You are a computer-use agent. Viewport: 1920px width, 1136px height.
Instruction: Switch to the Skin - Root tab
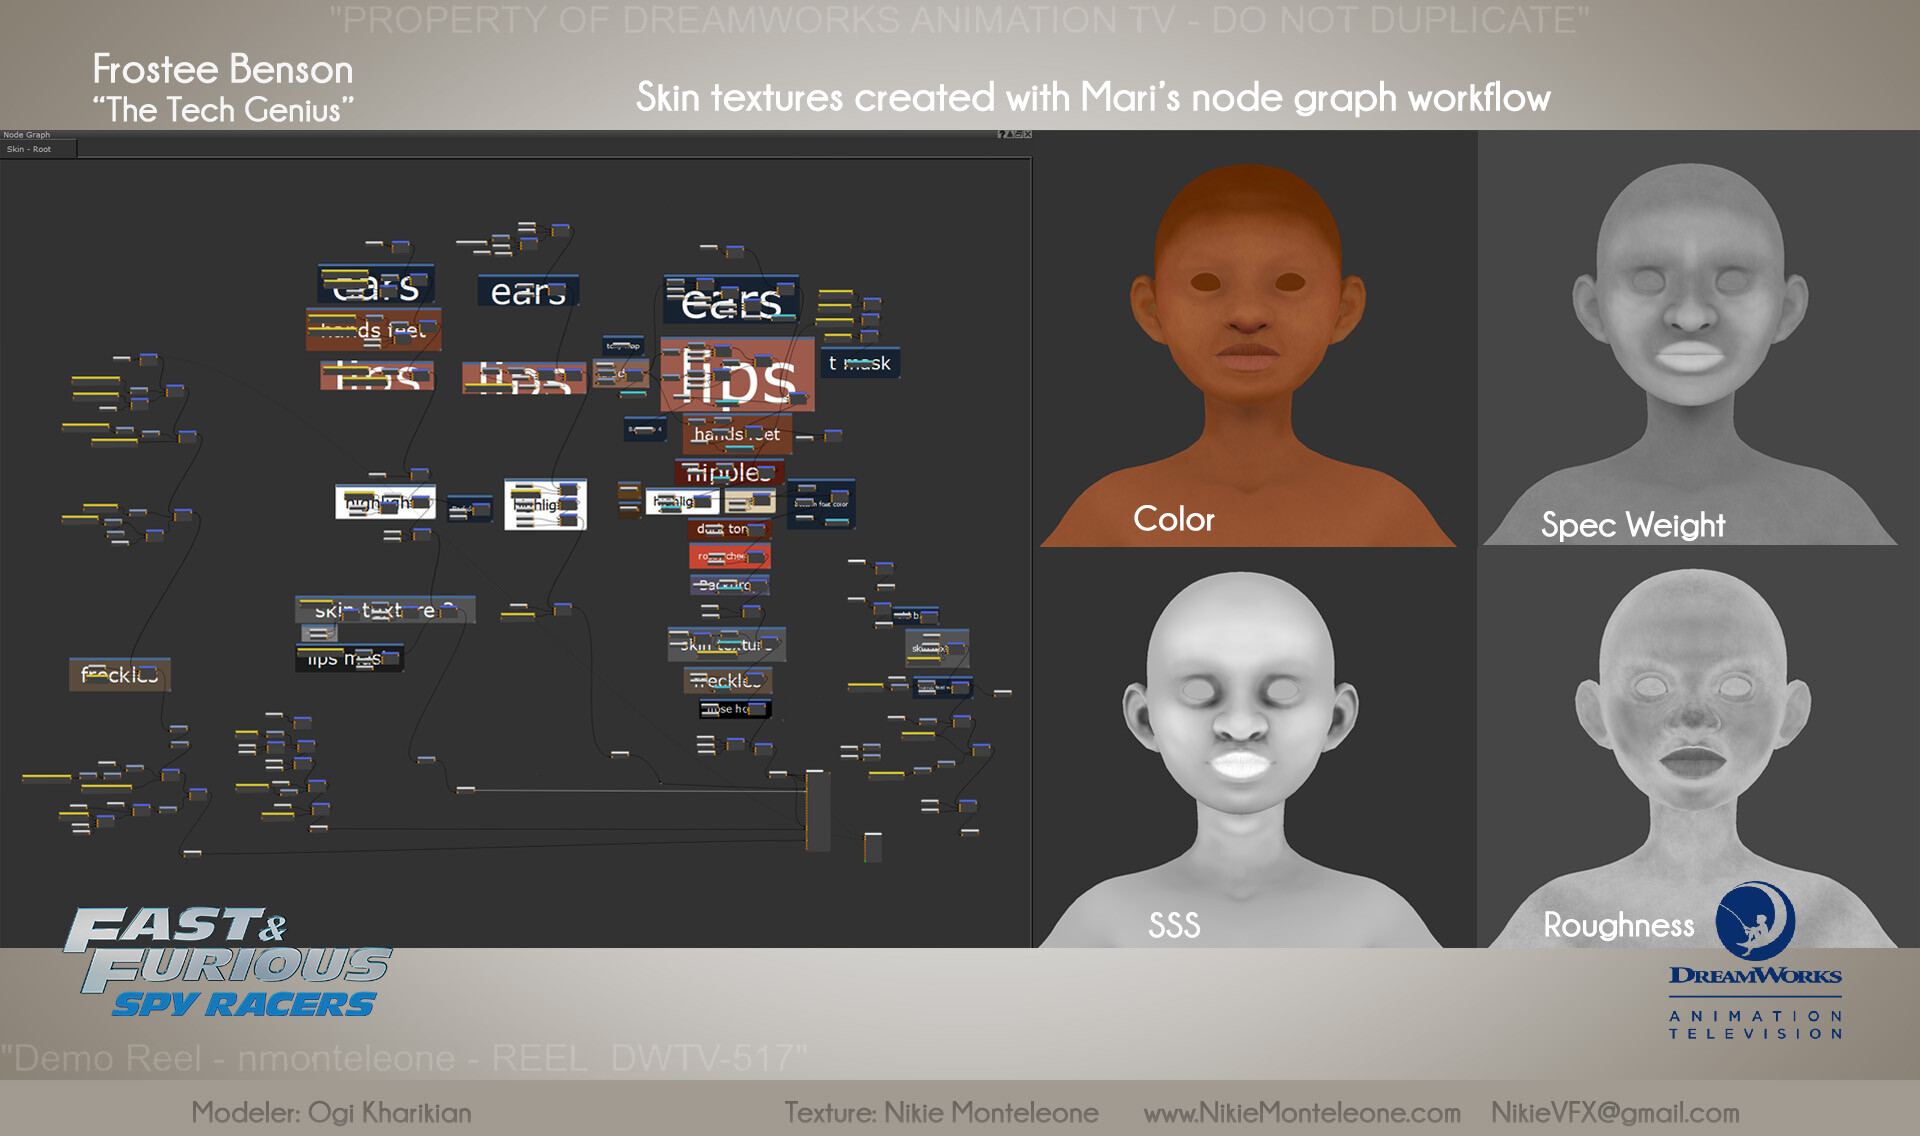point(29,149)
